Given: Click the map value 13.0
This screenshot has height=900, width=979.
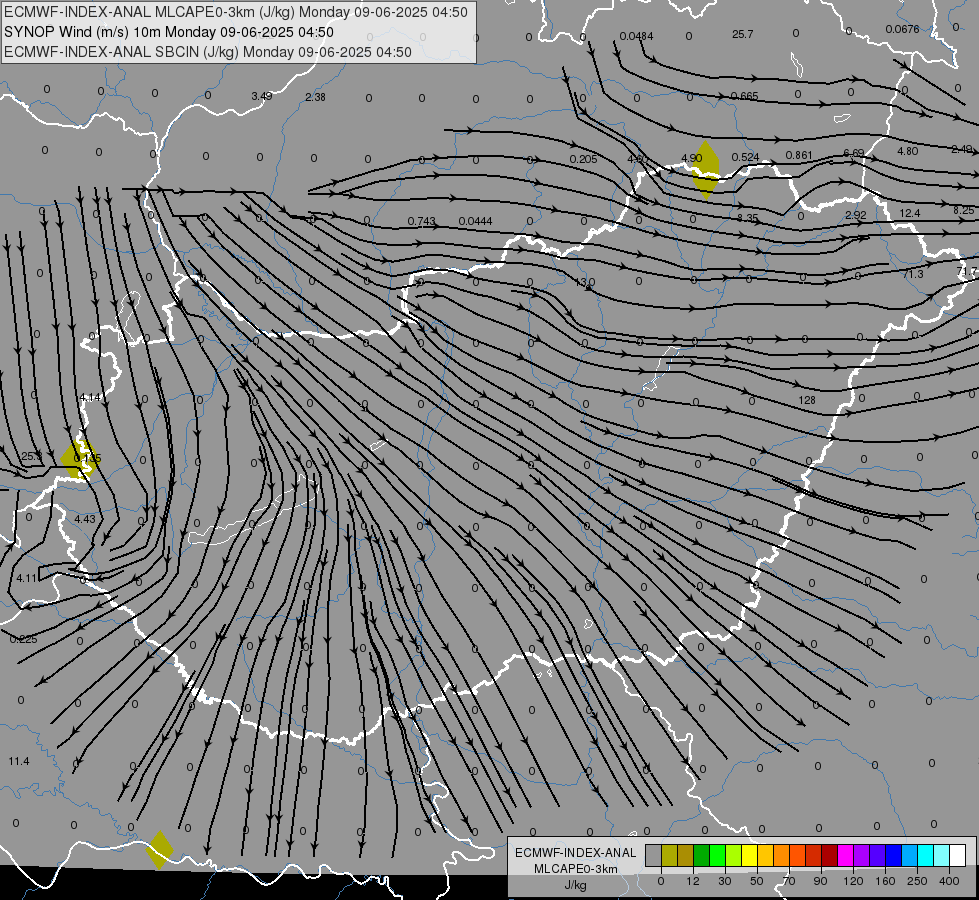Looking at the screenshot, I should pyautogui.click(x=585, y=282).
